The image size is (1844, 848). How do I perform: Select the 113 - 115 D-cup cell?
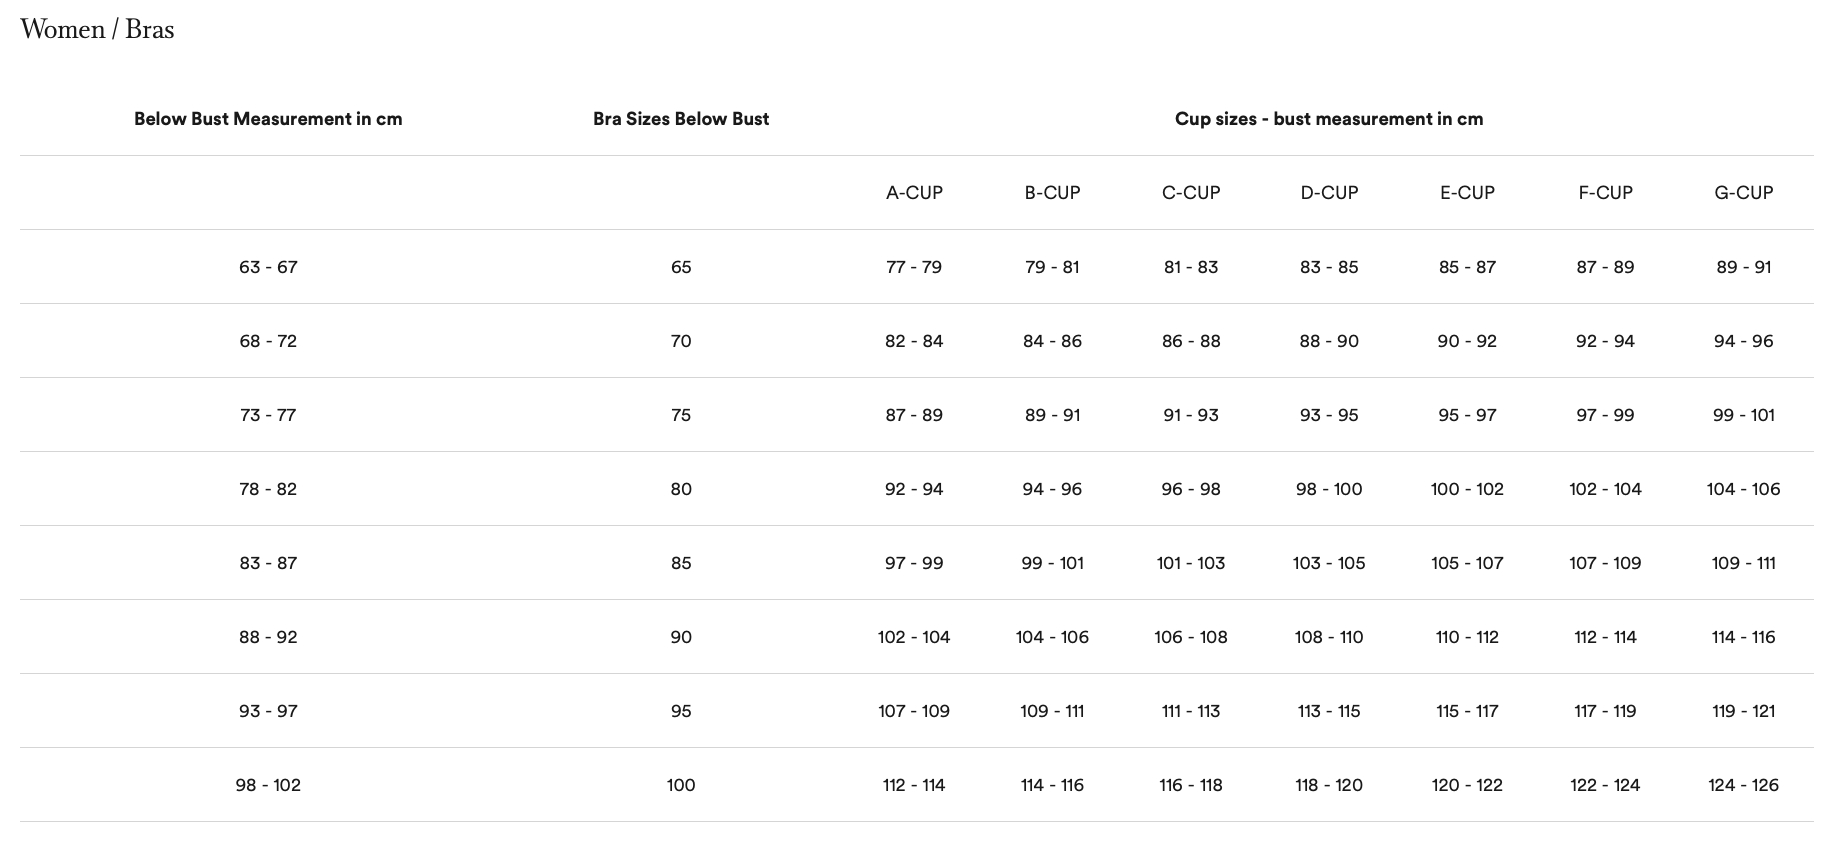(1329, 711)
